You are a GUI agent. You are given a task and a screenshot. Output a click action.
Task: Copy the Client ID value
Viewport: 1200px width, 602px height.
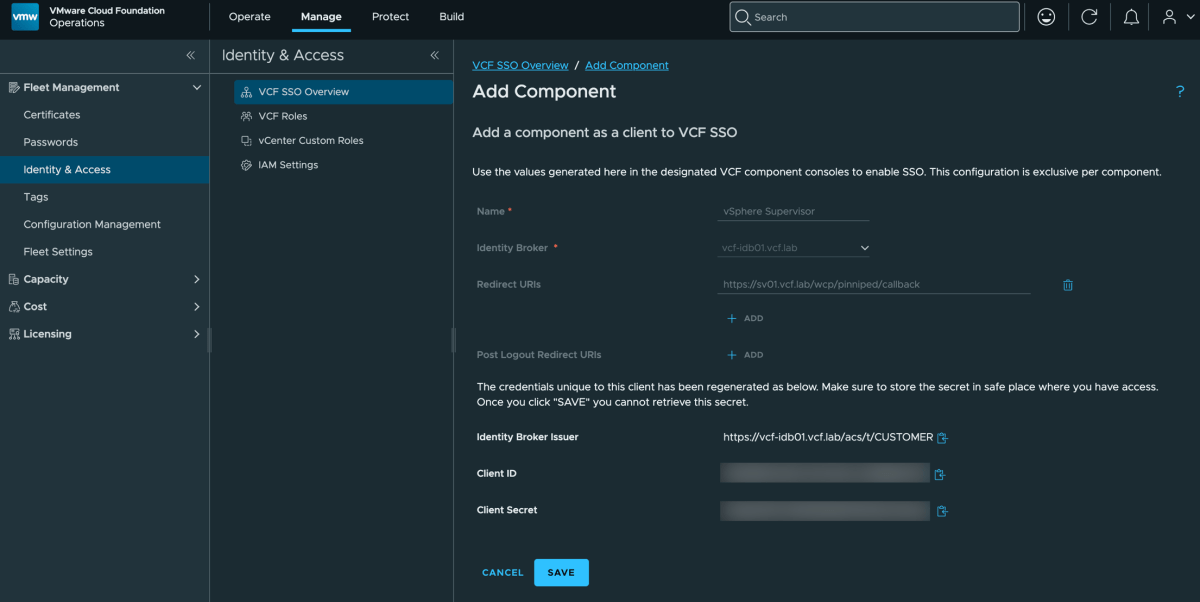[x=939, y=474]
